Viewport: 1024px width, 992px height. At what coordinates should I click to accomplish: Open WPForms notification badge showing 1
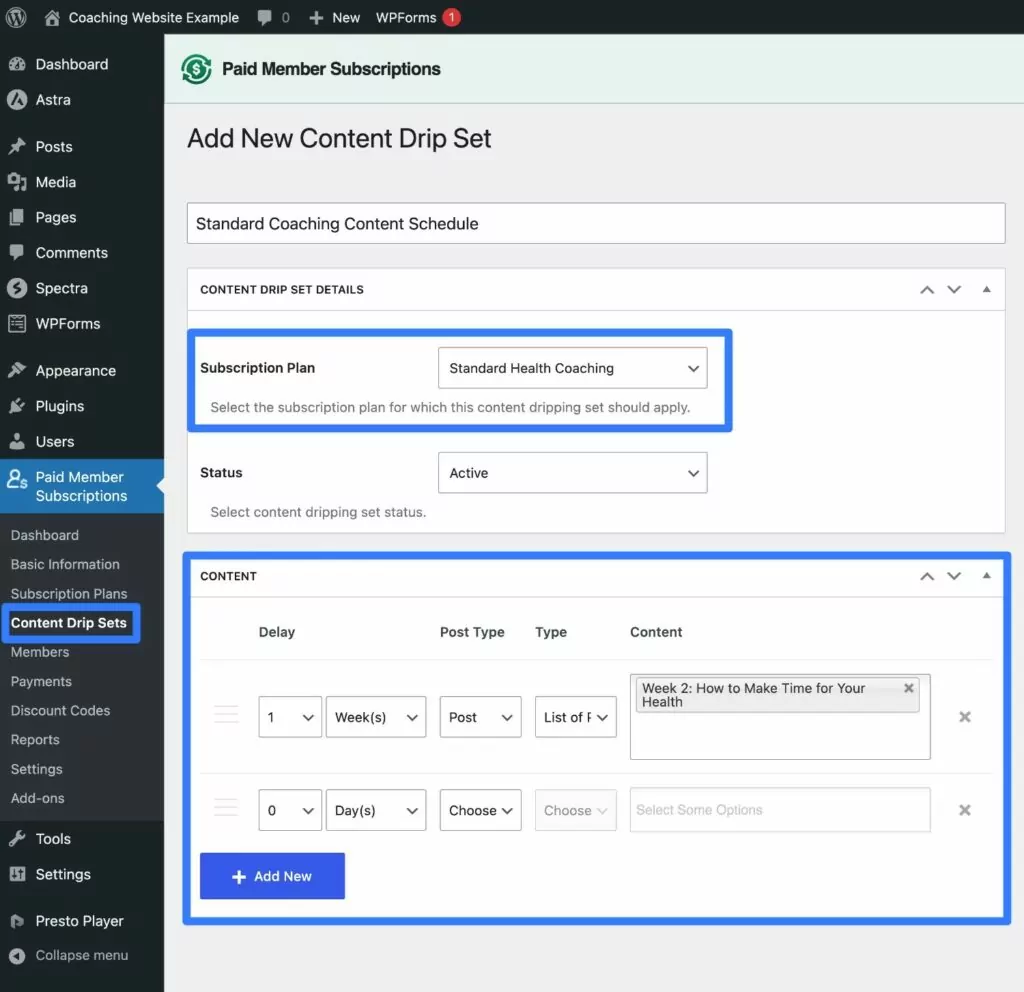451,18
